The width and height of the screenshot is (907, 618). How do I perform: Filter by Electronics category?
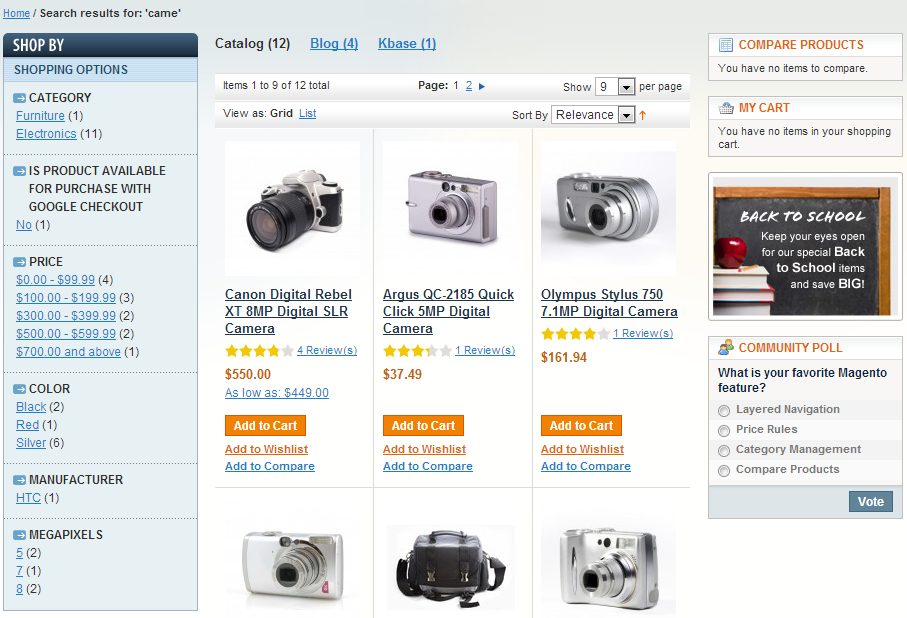[x=46, y=134]
